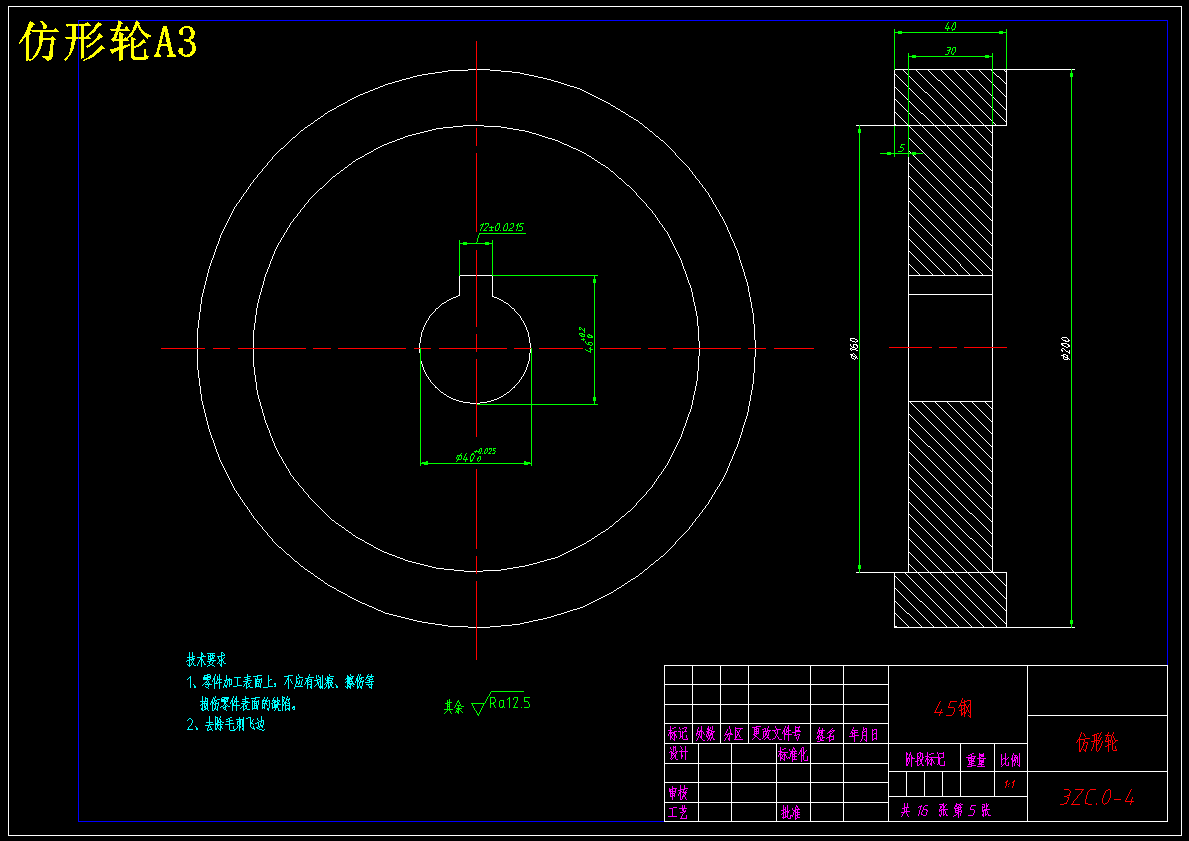
Task: Select the "批准" title block label
Action: pos(790,812)
